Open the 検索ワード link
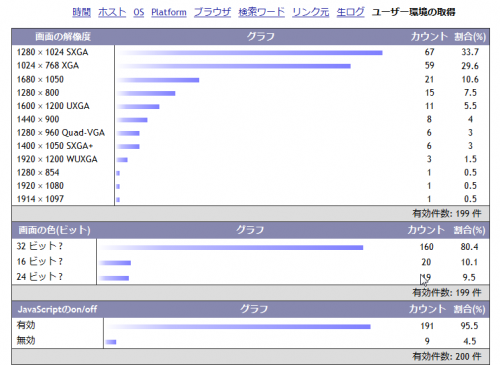The width and height of the screenshot is (500, 365). pos(261,12)
